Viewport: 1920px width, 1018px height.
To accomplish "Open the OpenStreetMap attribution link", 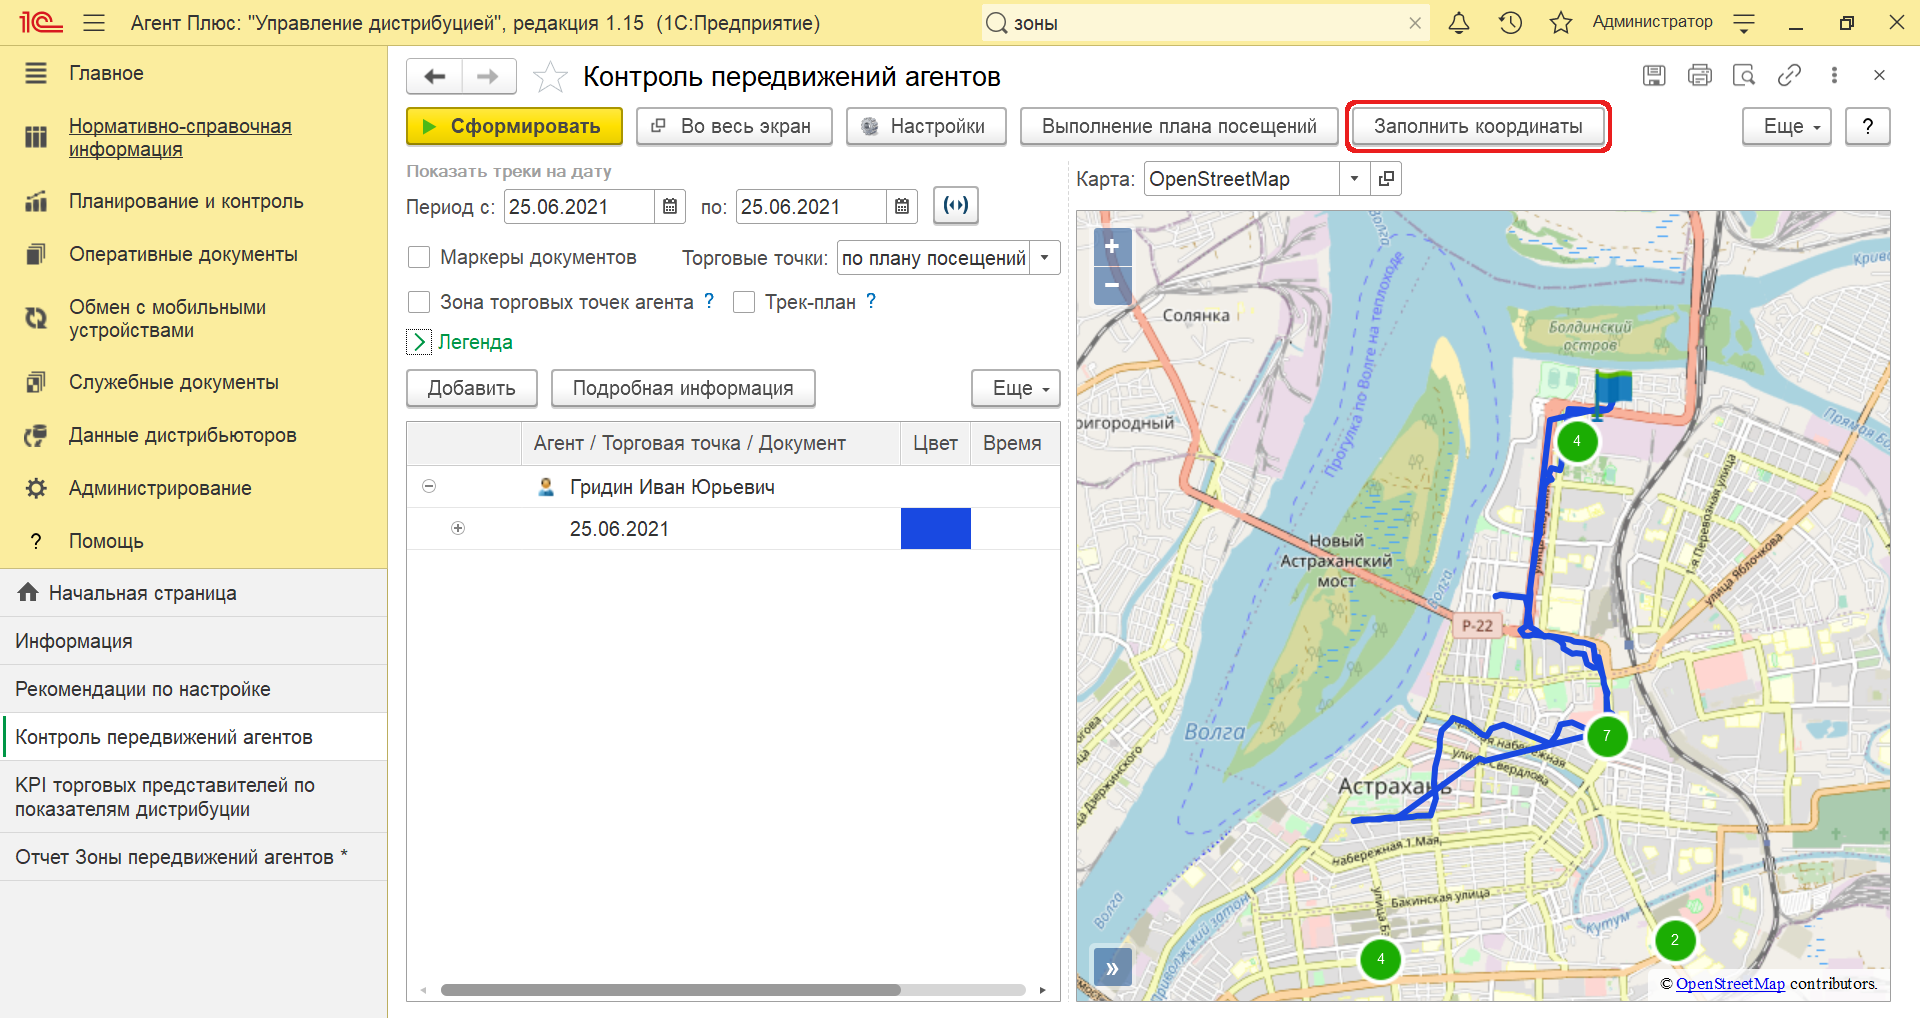I will pos(1730,984).
